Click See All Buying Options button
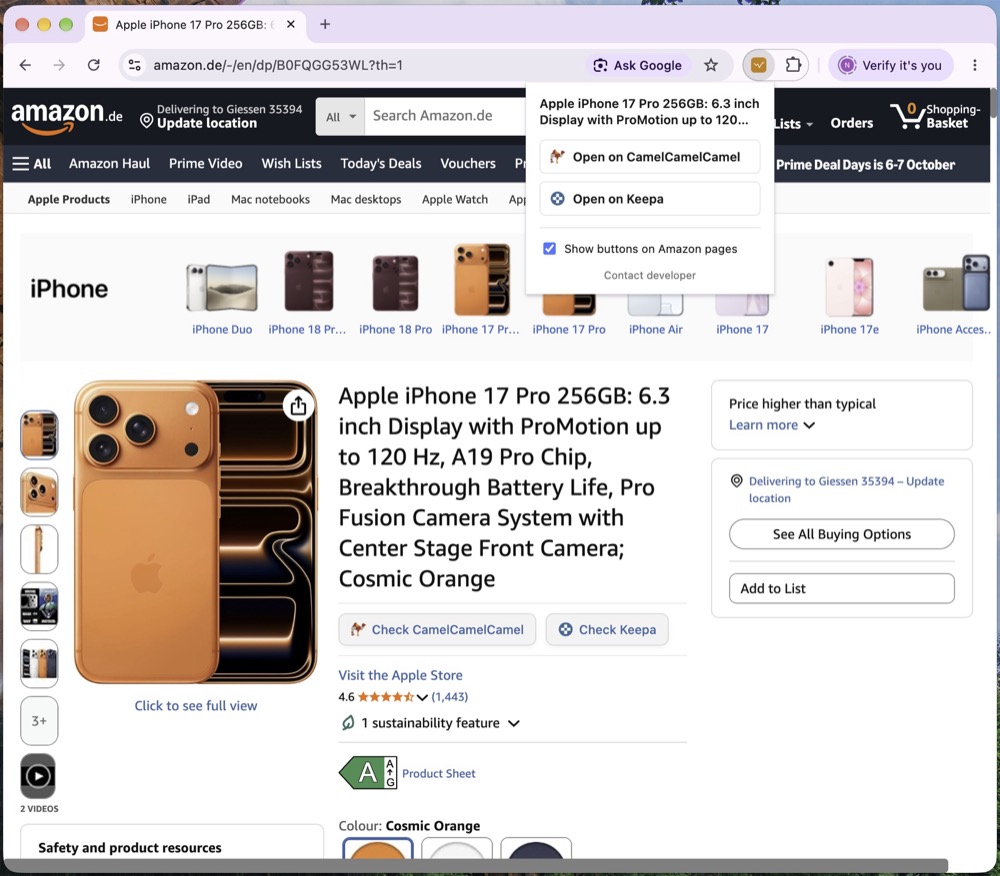Image resolution: width=1000 pixels, height=876 pixels. click(x=842, y=534)
